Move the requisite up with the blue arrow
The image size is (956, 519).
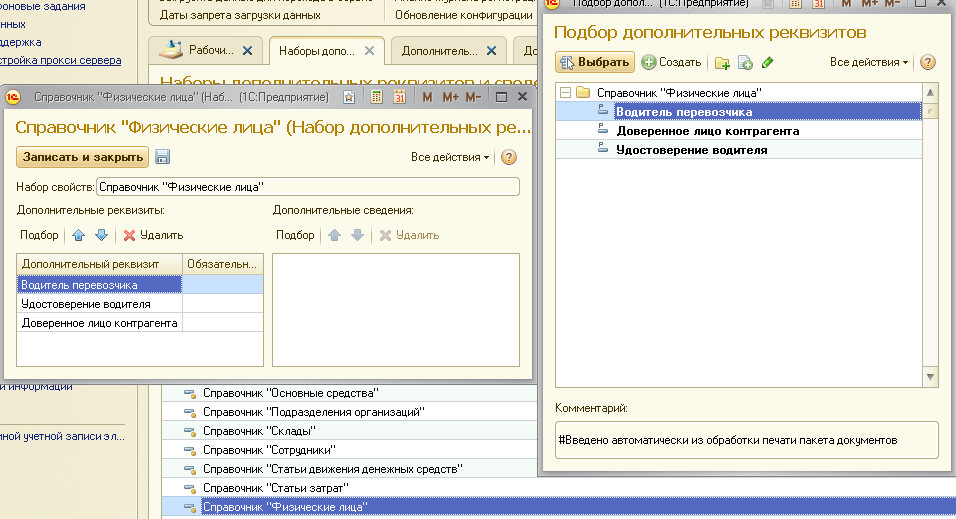click(x=79, y=235)
